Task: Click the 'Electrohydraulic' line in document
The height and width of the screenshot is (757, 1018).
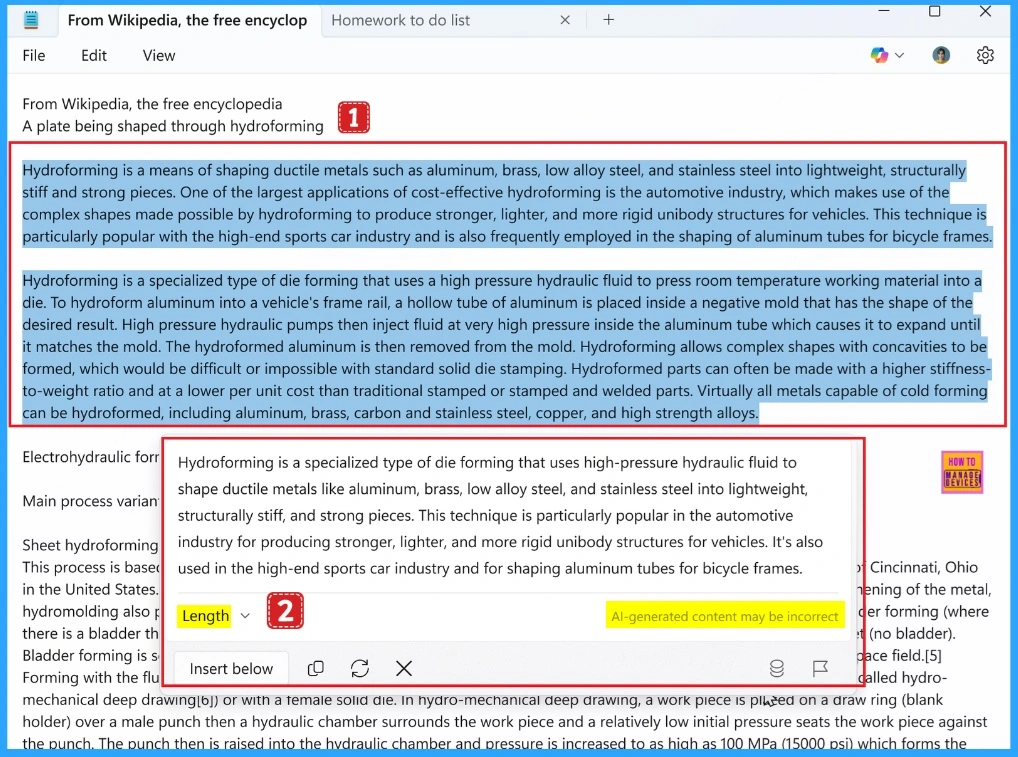Action: [x=90, y=457]
